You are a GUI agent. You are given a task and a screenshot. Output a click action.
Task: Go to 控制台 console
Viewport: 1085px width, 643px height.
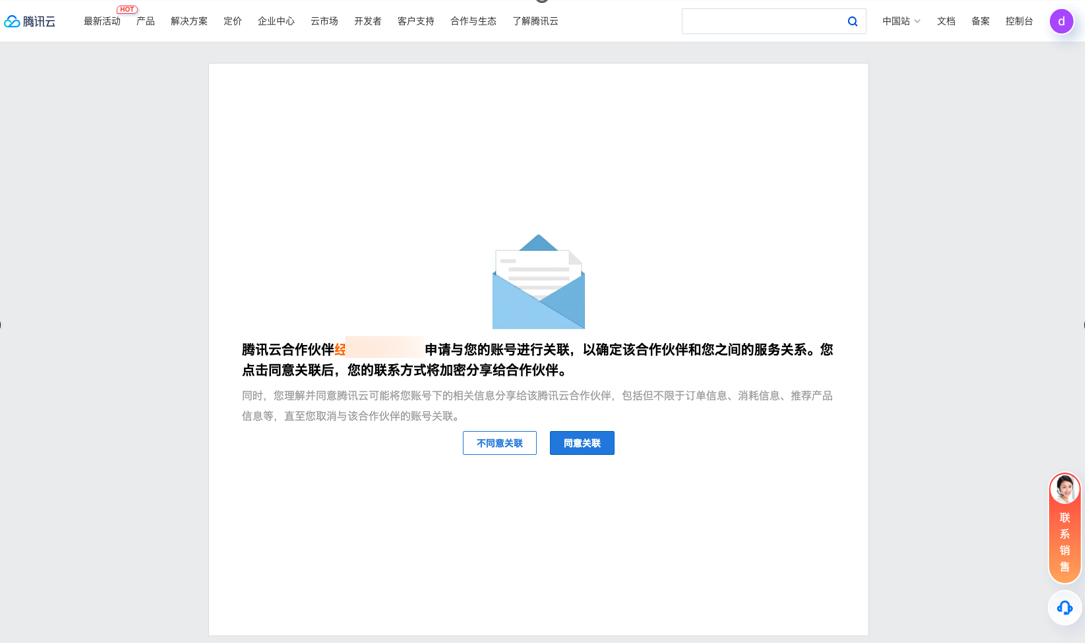[1019, 21]
